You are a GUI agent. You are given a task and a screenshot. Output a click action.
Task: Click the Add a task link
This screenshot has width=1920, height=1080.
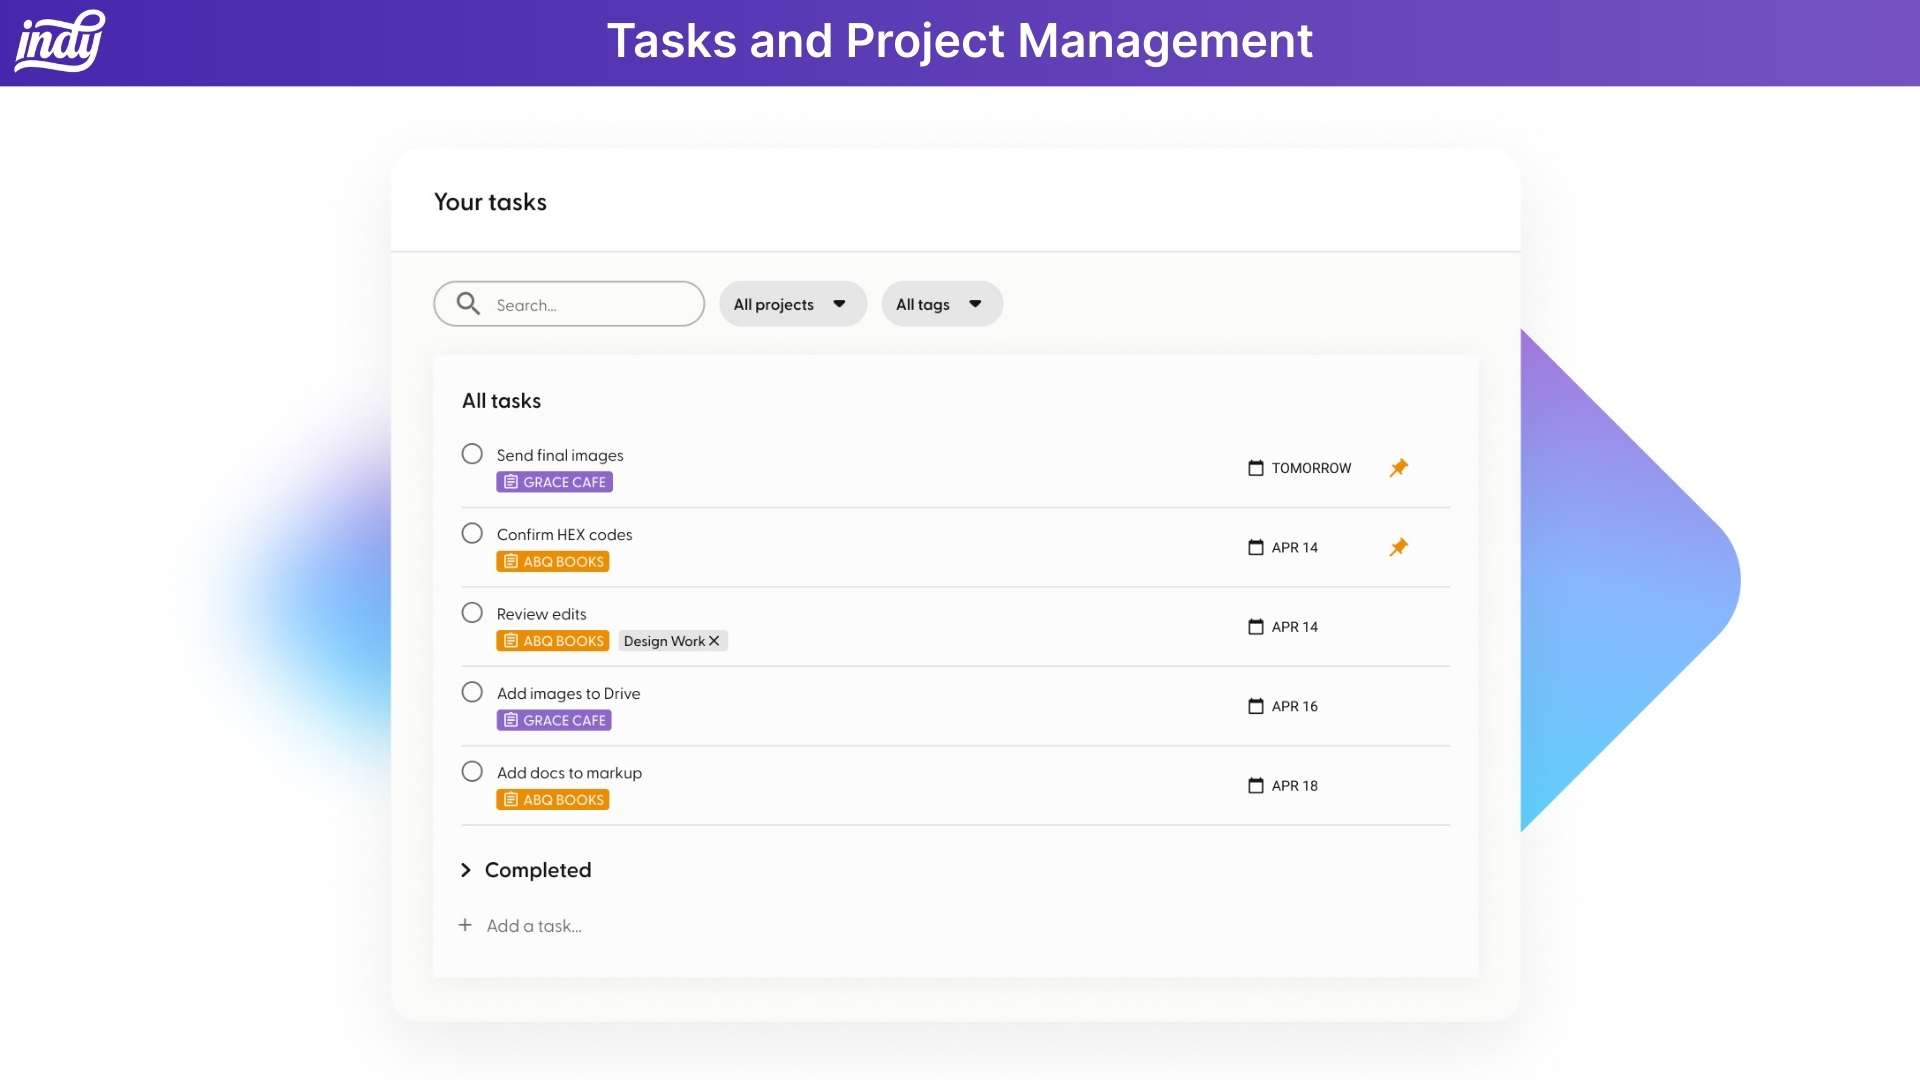tap(534, 925)
